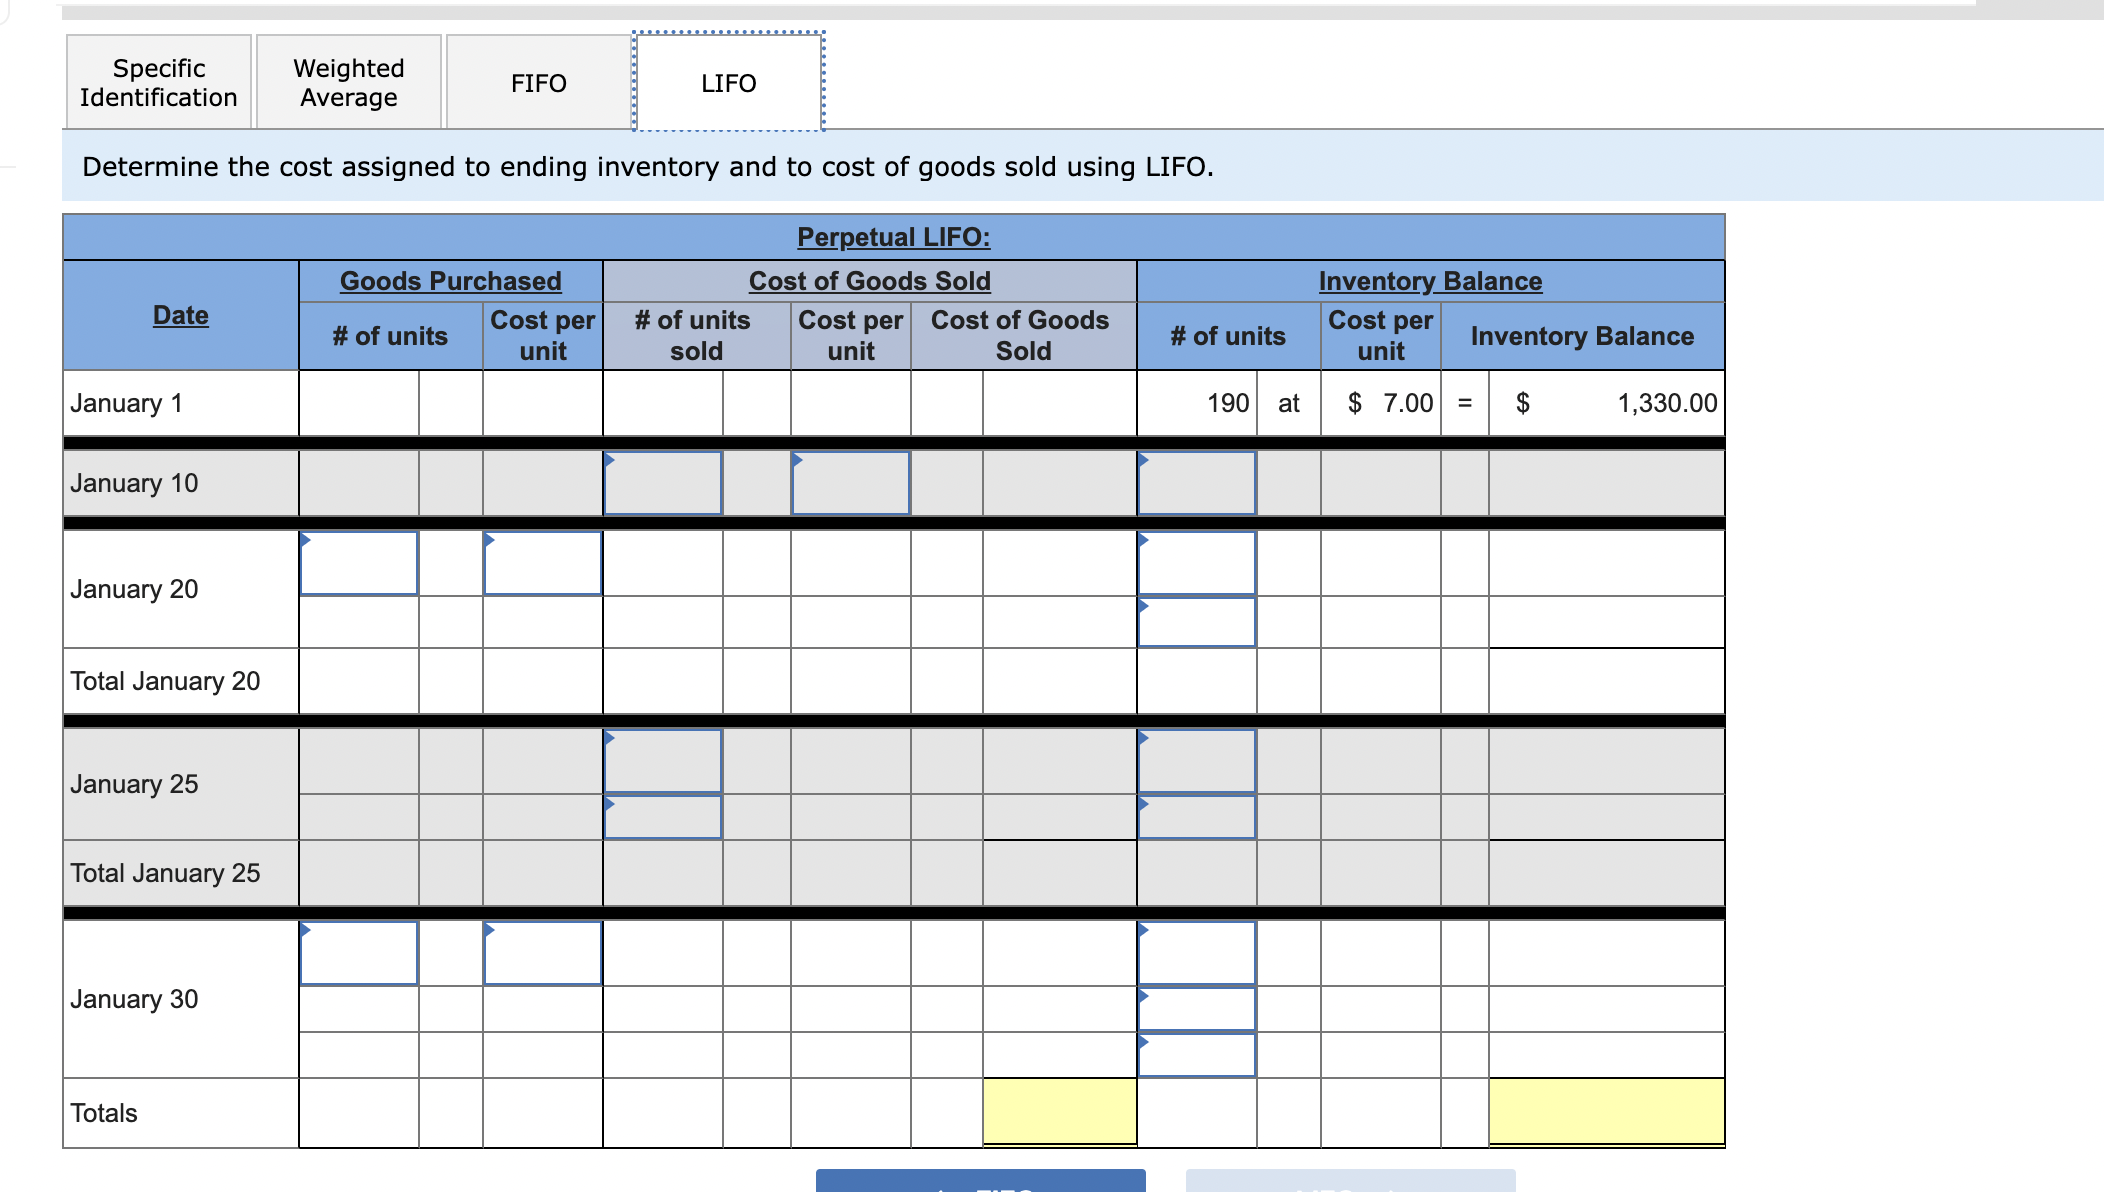Switch to the Specific Identification tab

[158, 83]
